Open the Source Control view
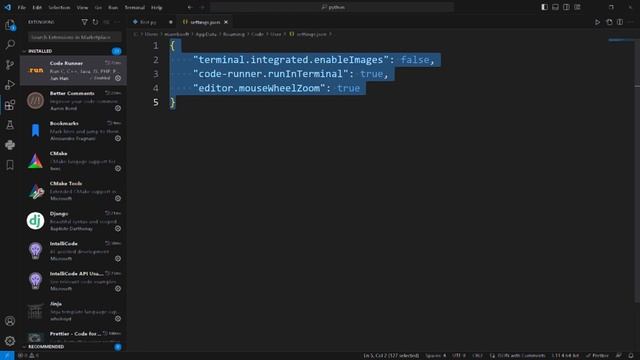 pos(10,64)
